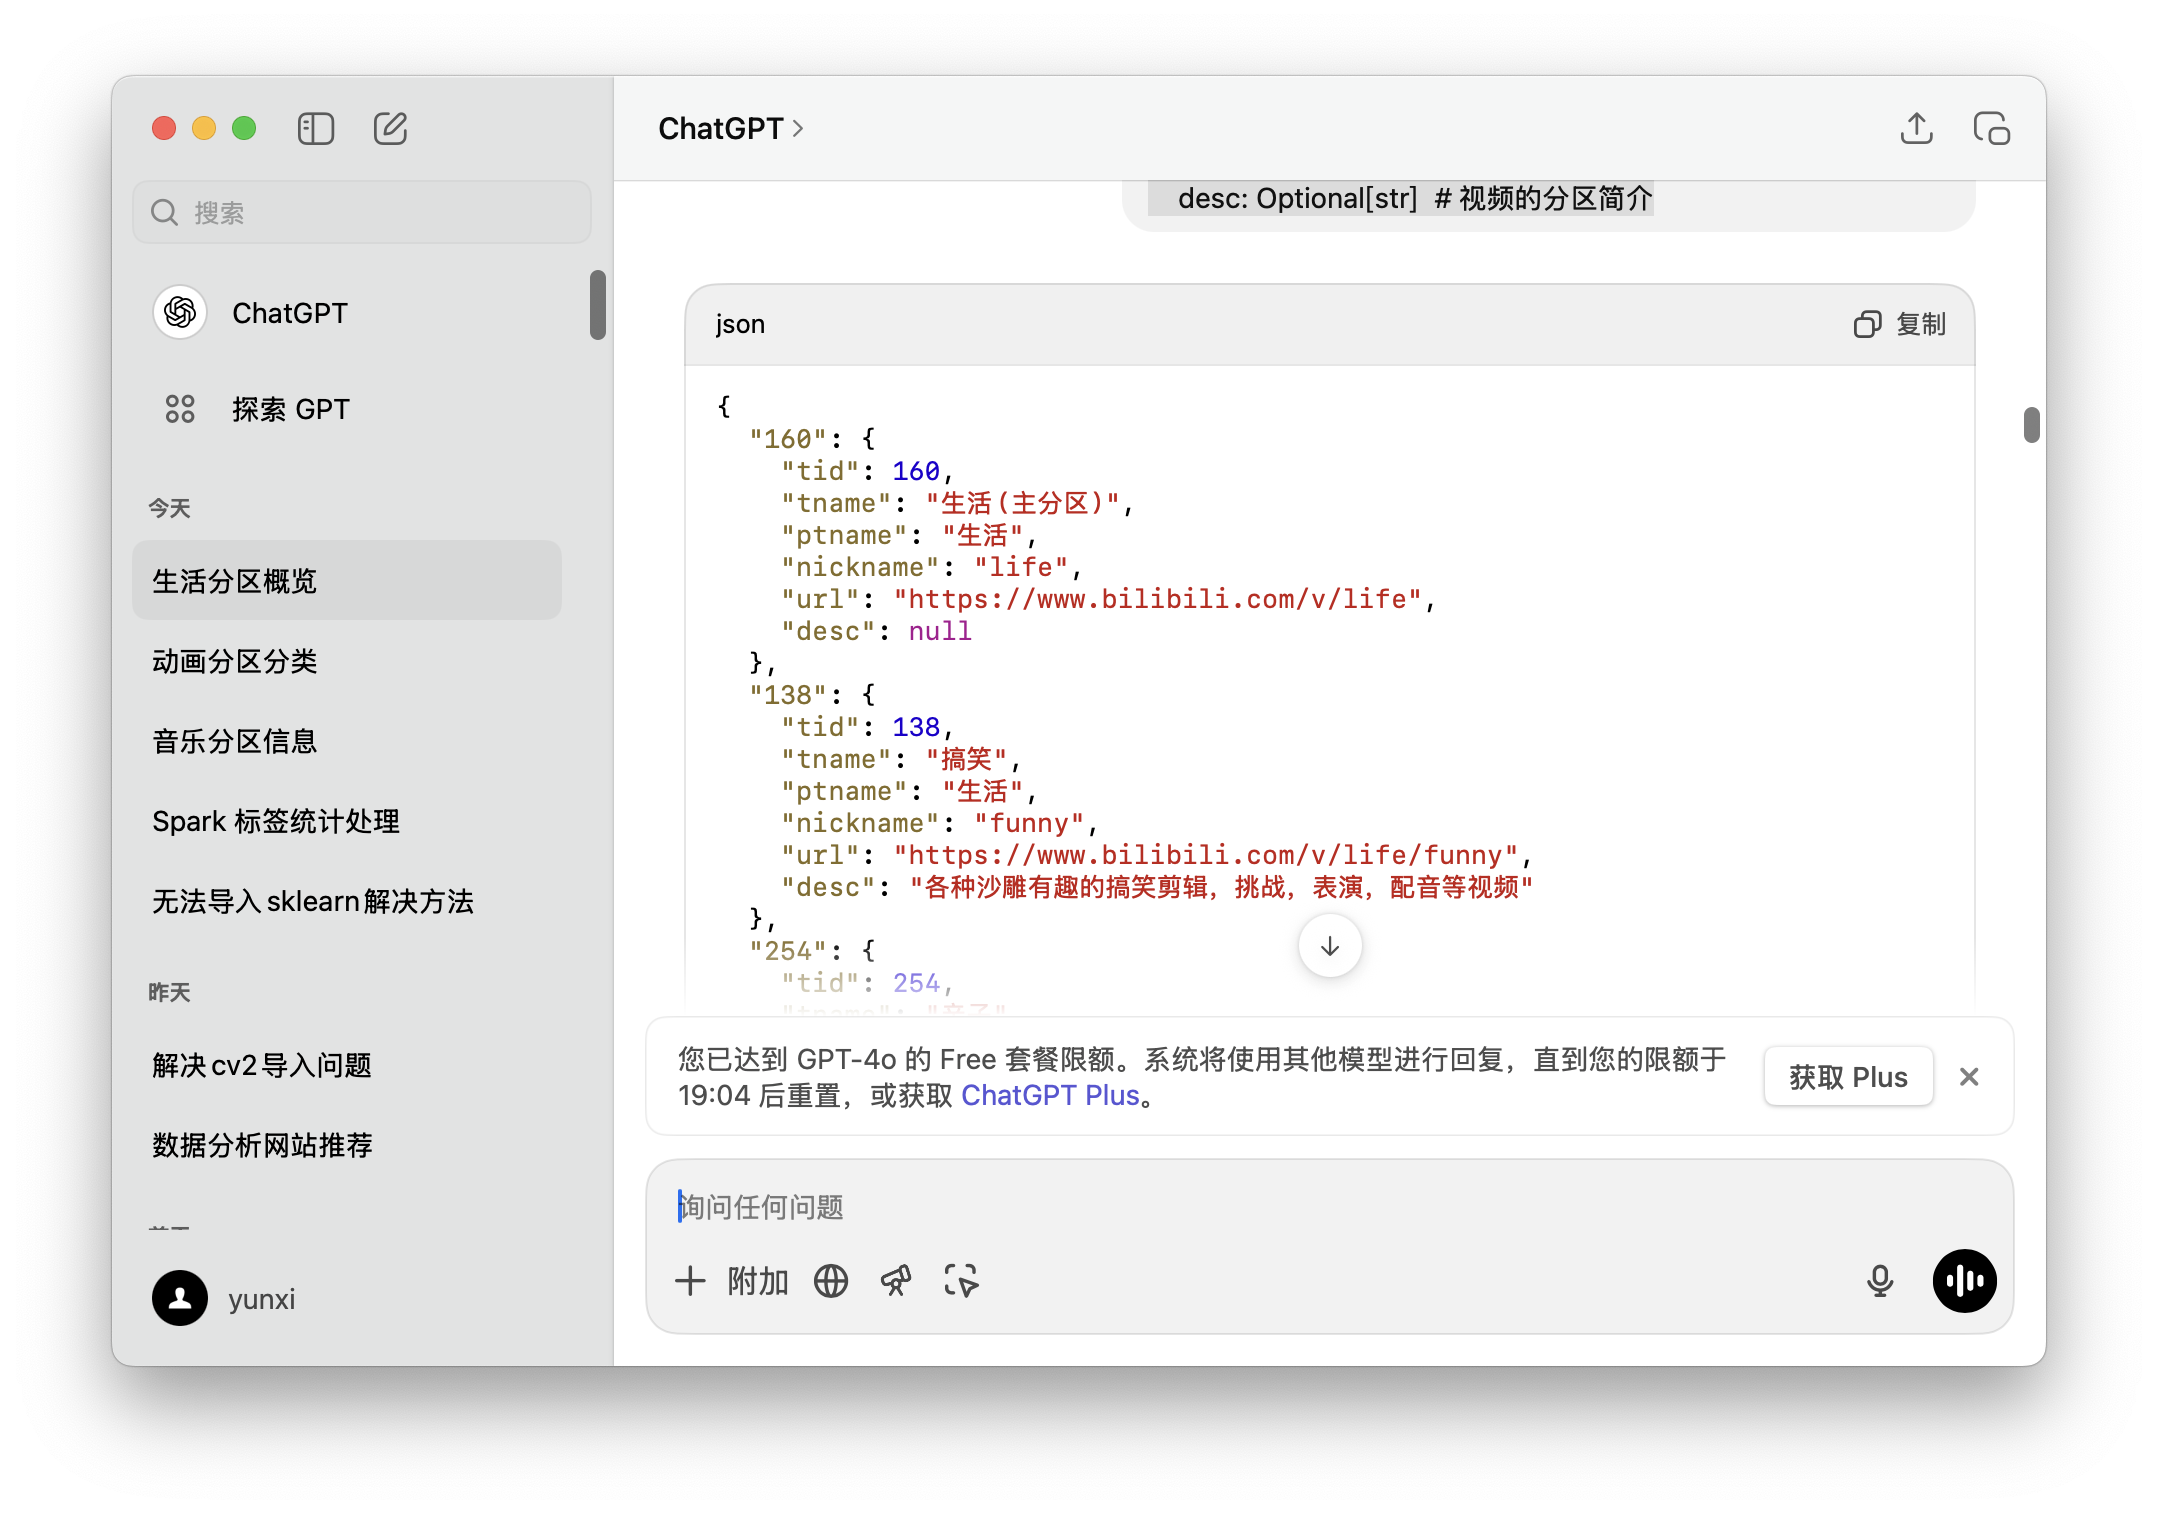The width and height of the screenshot is (2158, 1514).
Task: Click the scroll-to-bottom arrow button
Action: pyautogui.click(x=1329, y=946)
